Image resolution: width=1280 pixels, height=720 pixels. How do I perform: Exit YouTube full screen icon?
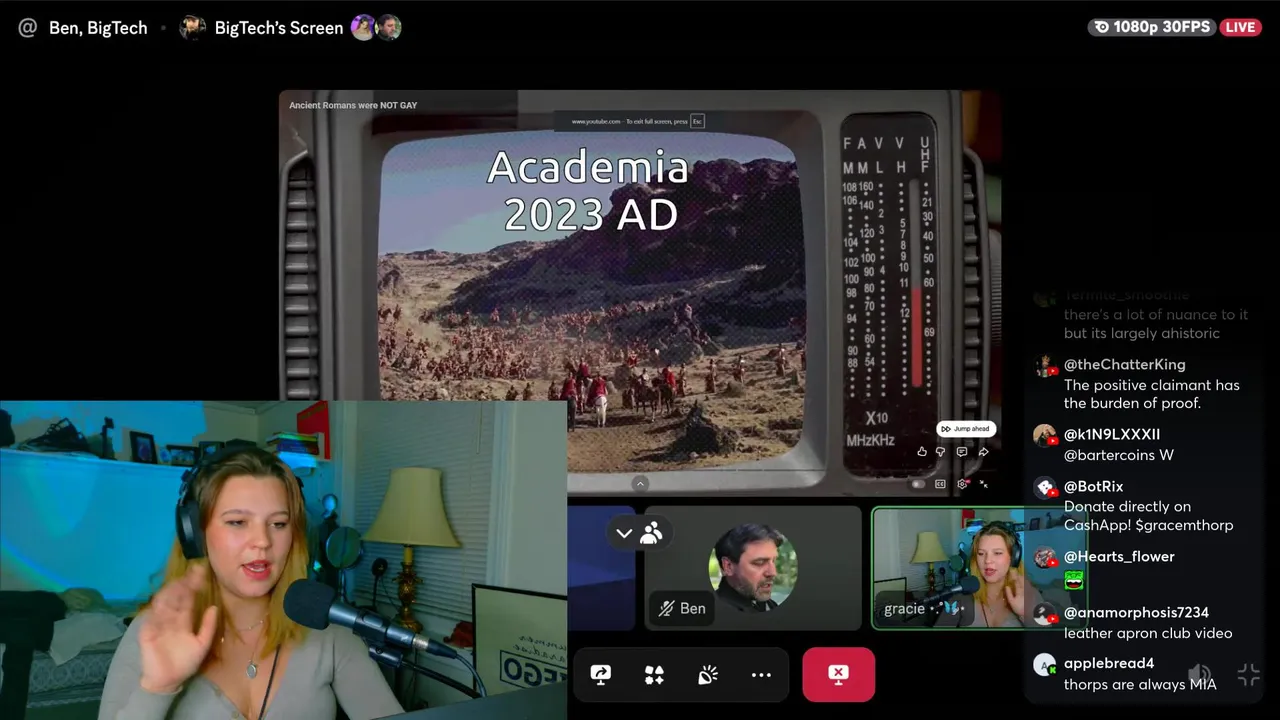point(984,484)
